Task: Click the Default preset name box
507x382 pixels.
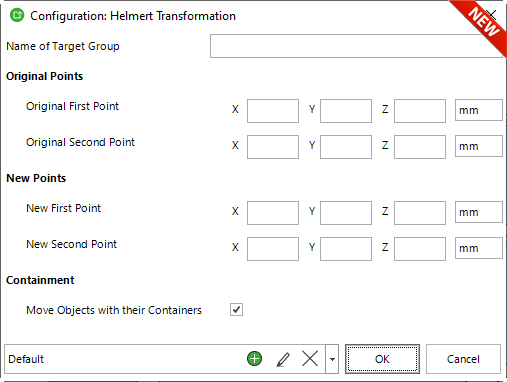Action: tap(123, 359)
